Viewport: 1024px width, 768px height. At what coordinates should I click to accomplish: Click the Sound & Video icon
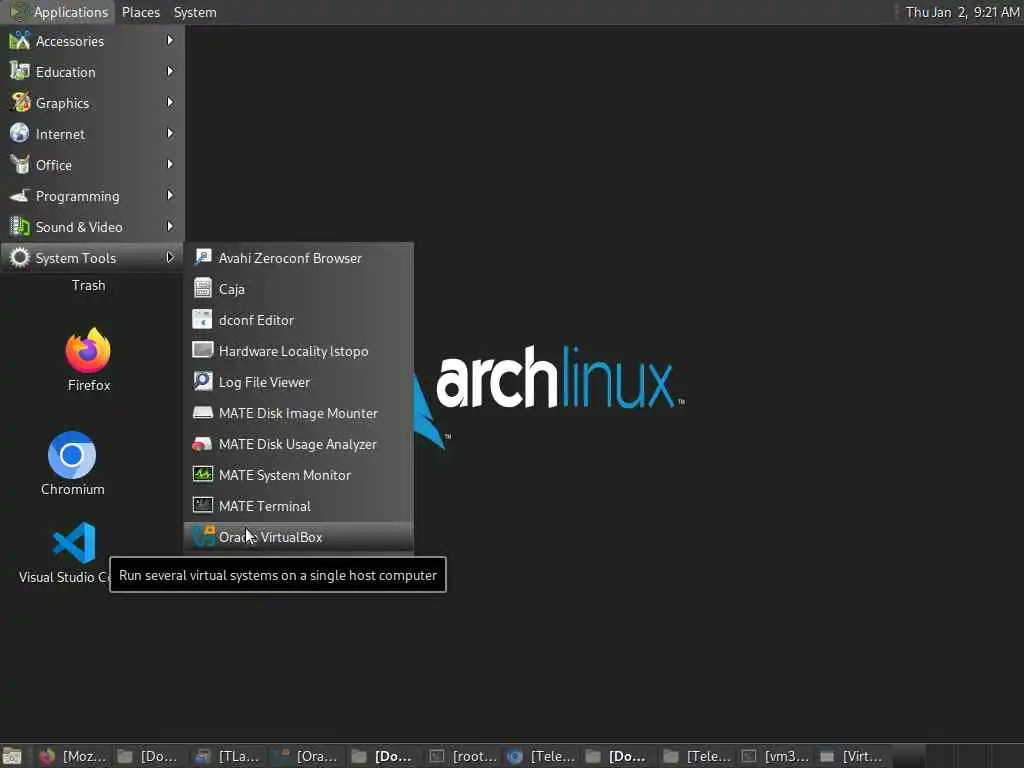click(20, 227)
